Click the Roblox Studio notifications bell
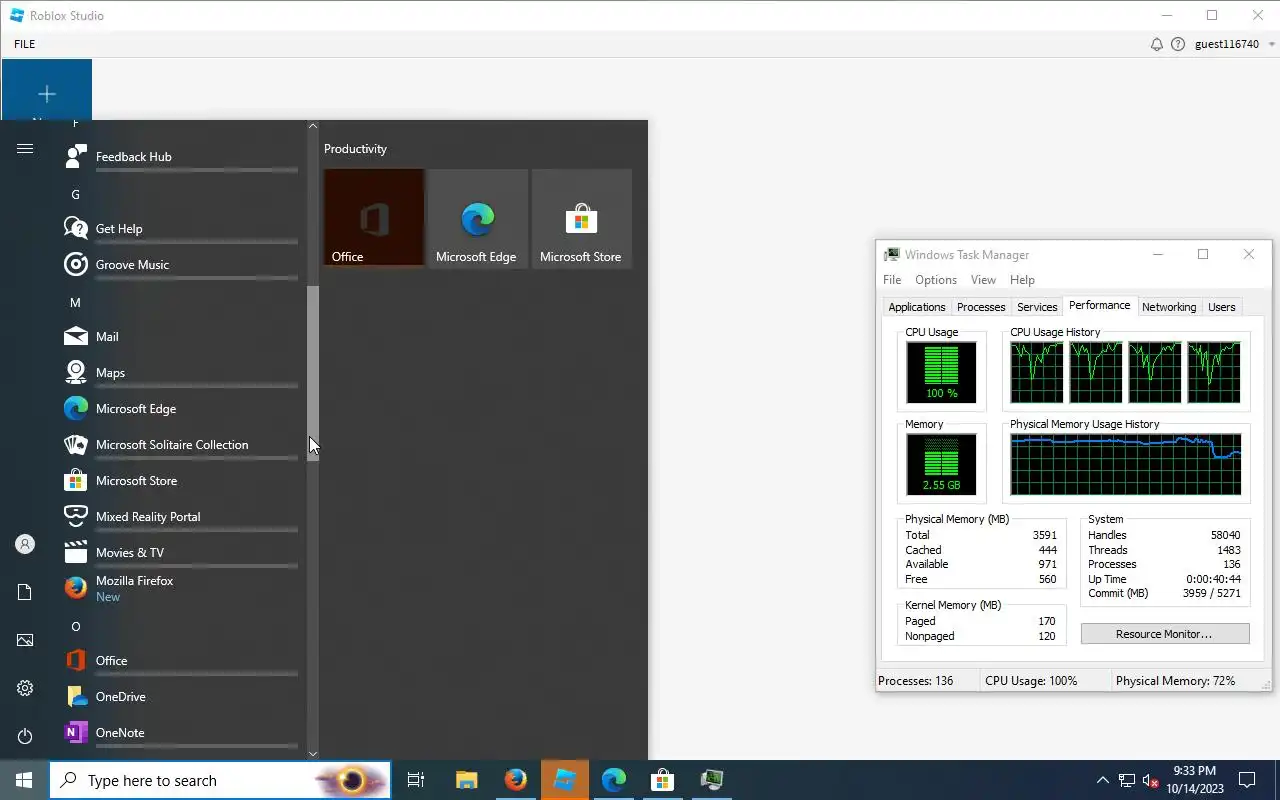This screenshot has width=1280, height=800. coord(1157,44)
